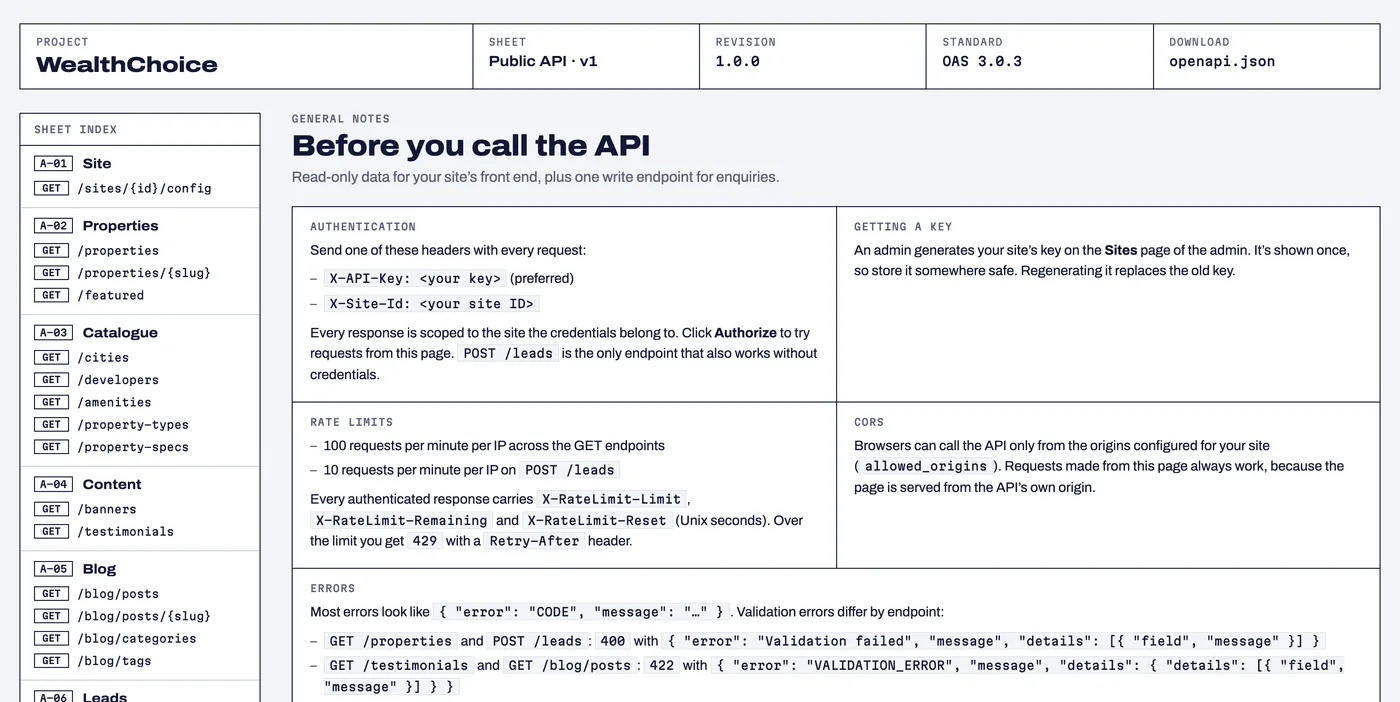
Task: Click the bold Sites word in Getting a Key
Action: coord(1121,250)
